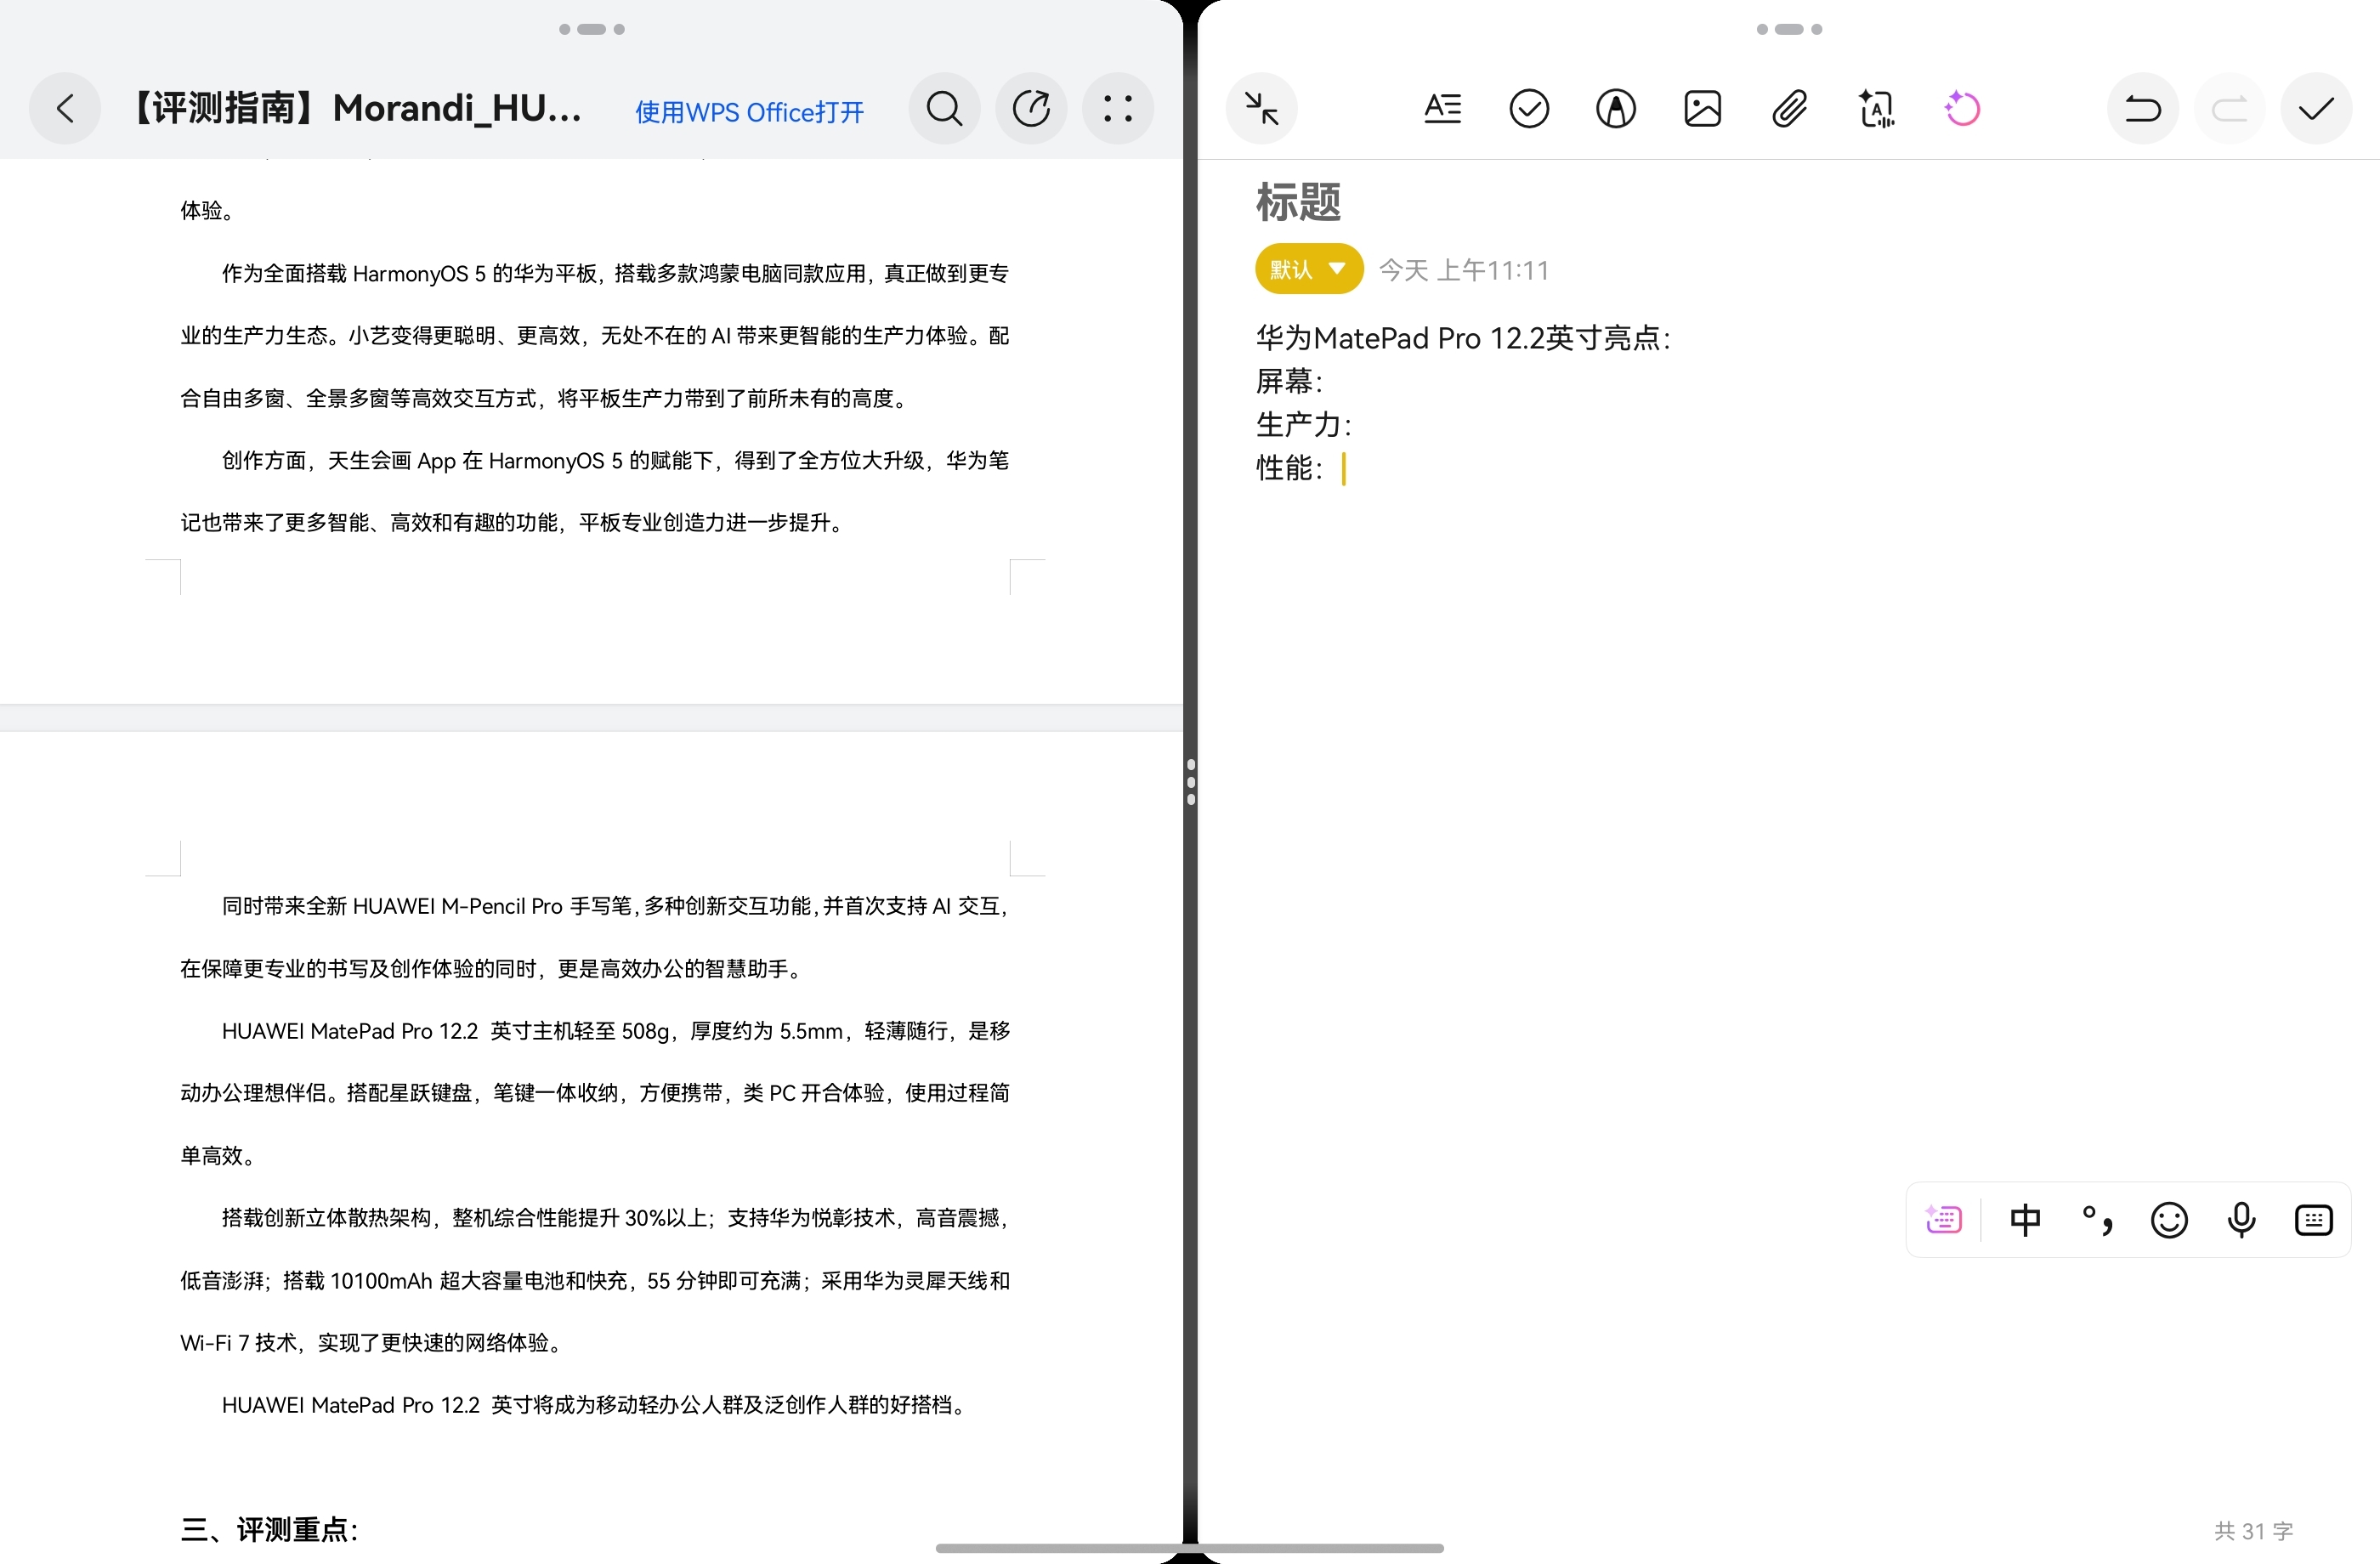Image resolution: width=2380 pixels, height=1564 pixels.
Task: Insert an image into the note
Action: [1702, 108]
